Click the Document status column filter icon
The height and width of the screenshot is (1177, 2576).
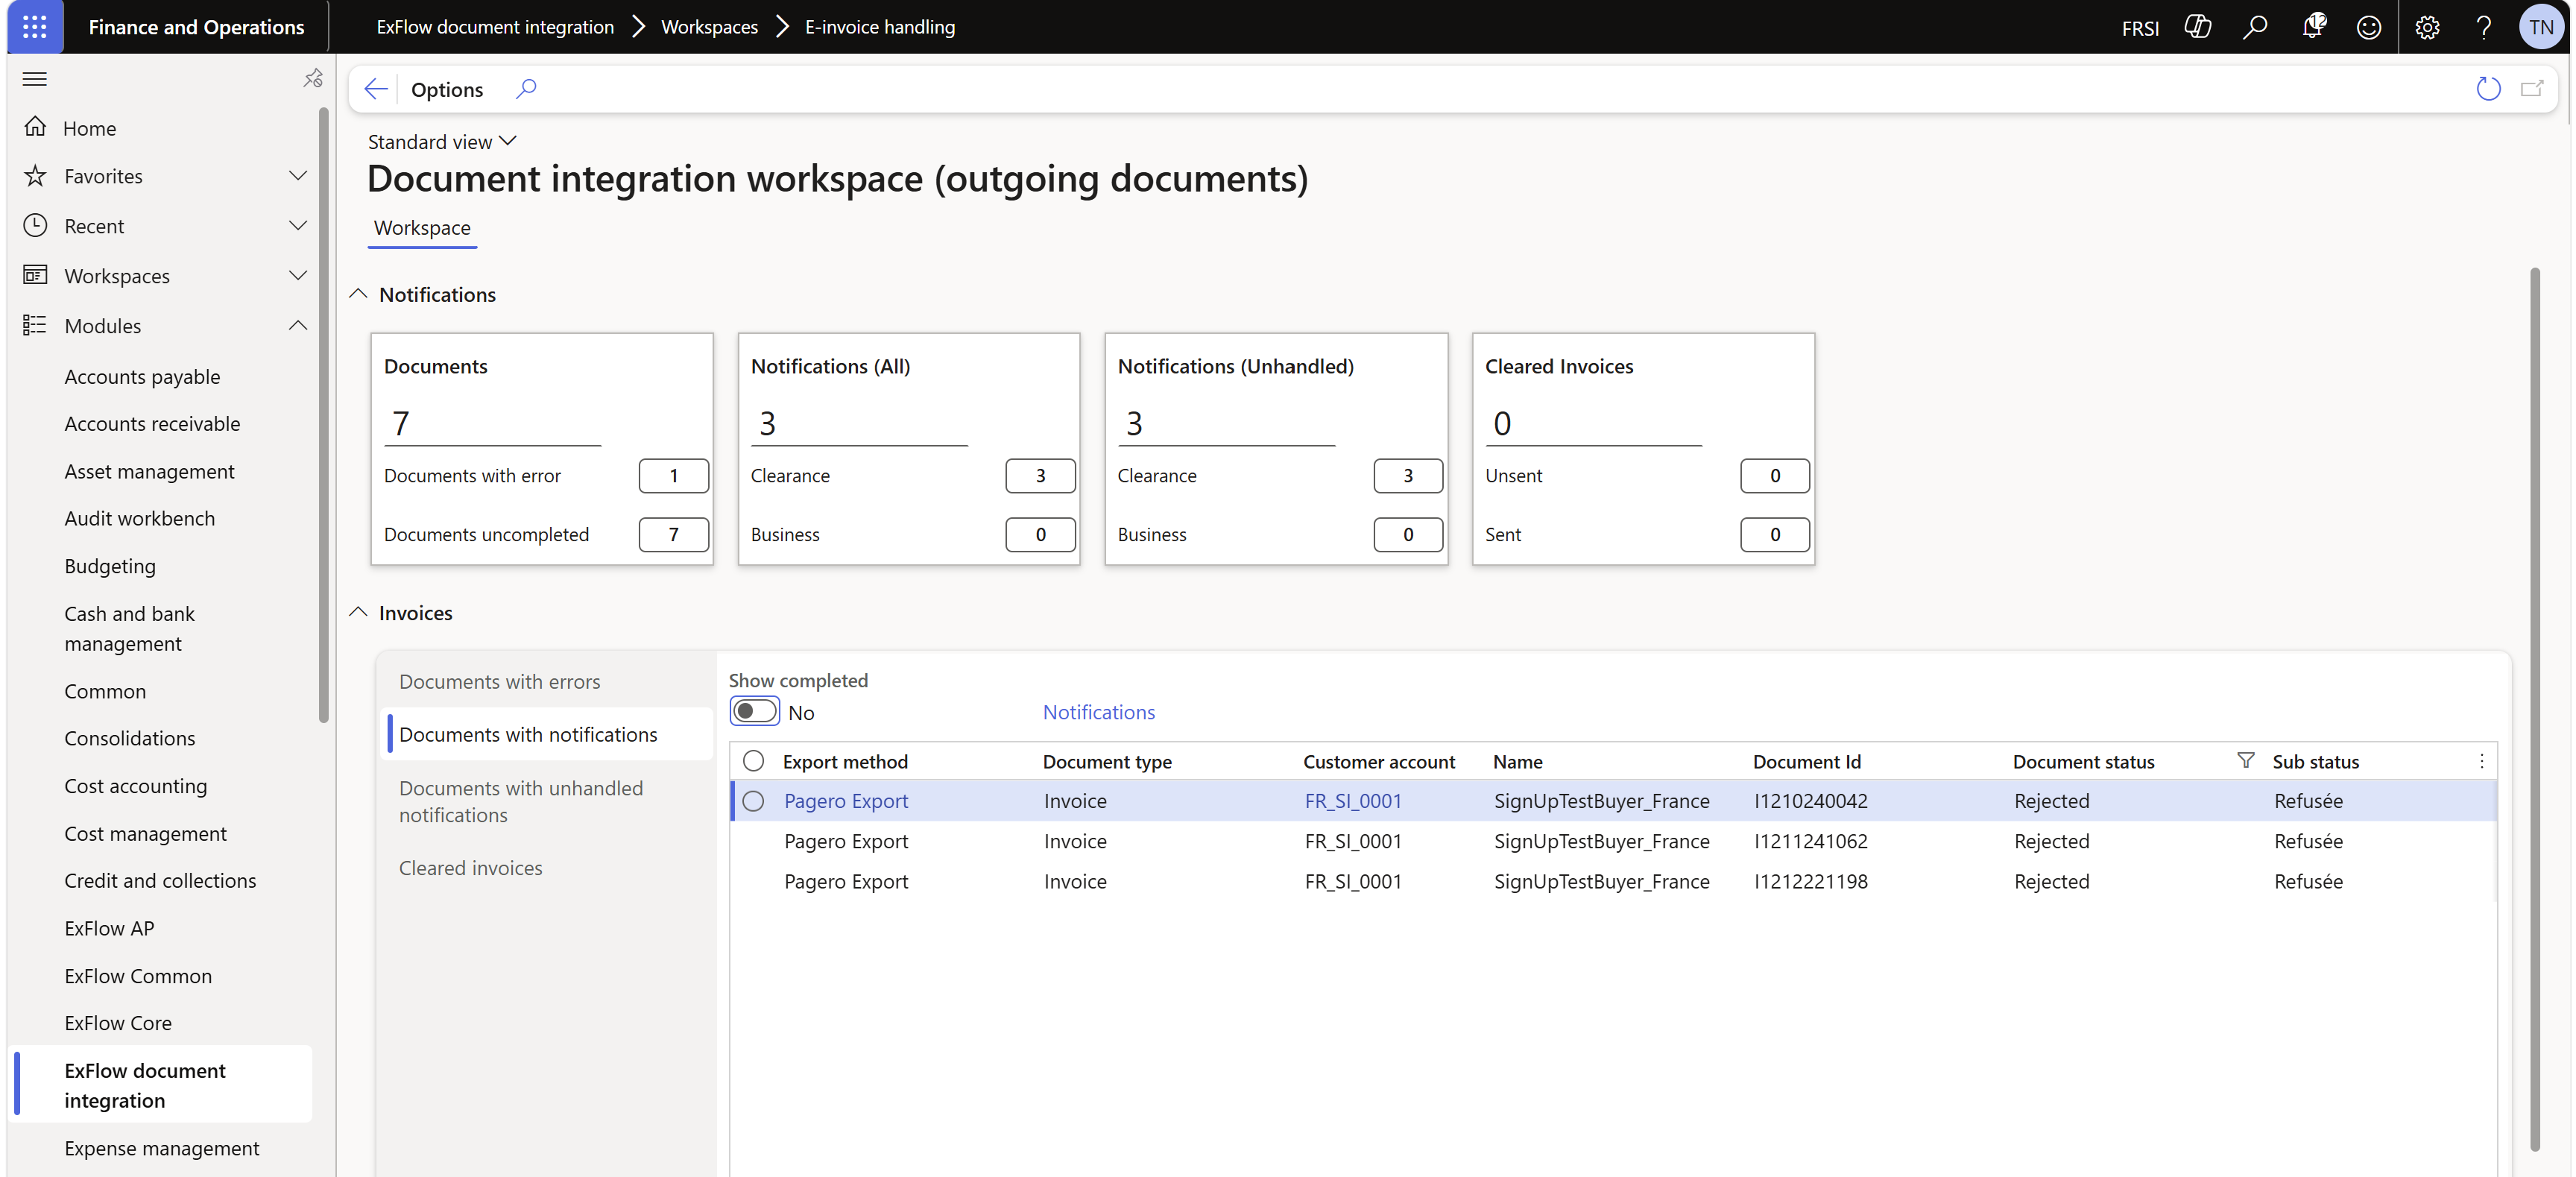[2245, 761]
